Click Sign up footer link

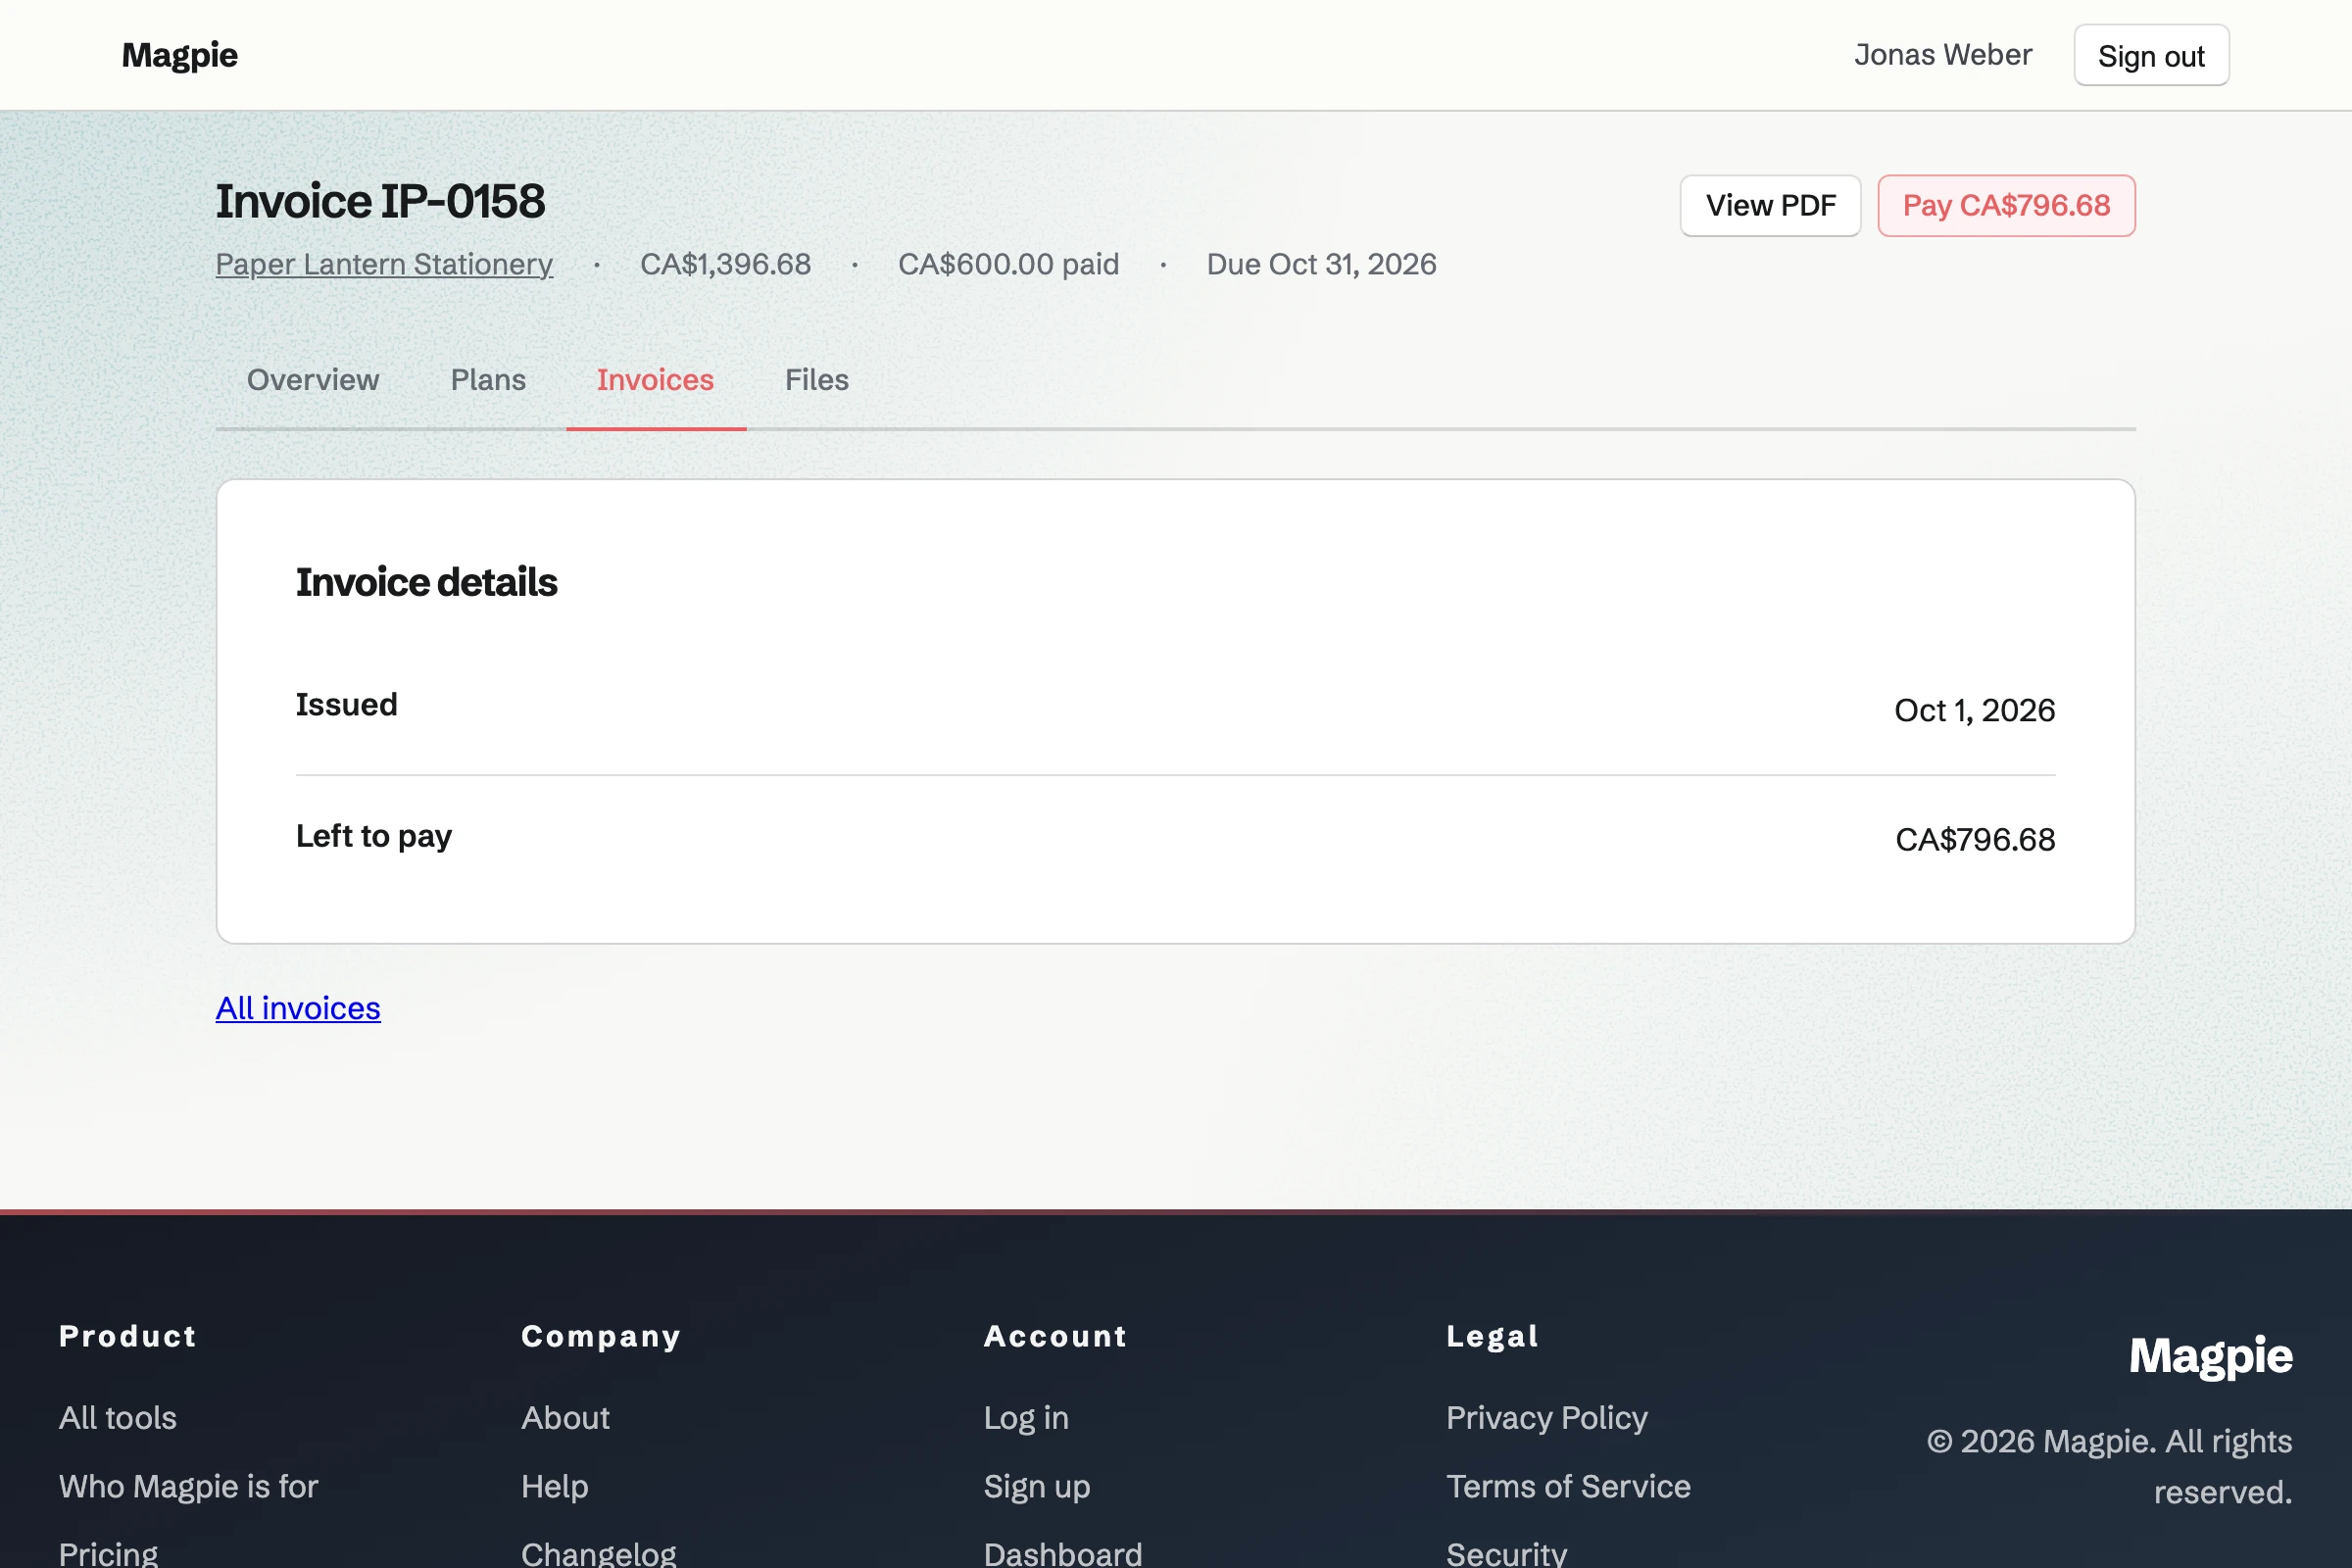click(1036, 1487)
